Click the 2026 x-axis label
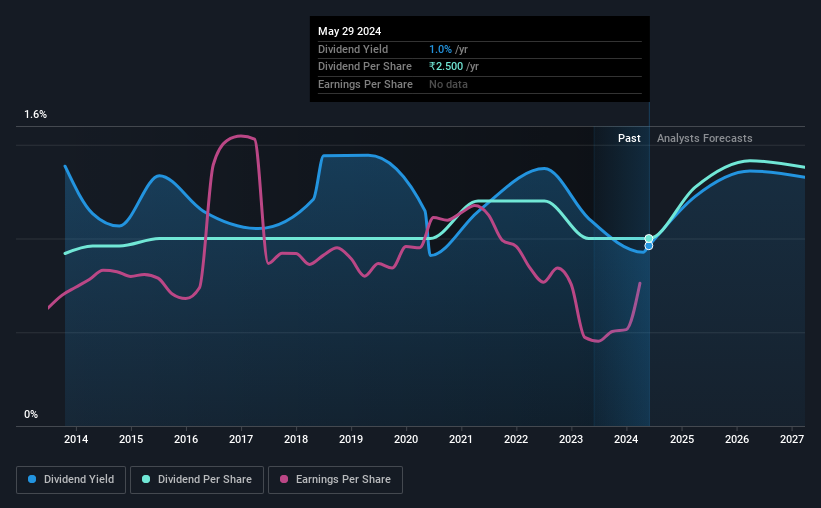Image resolution: width=821 pixels, height=508 pixels. [x=737, y=439]
